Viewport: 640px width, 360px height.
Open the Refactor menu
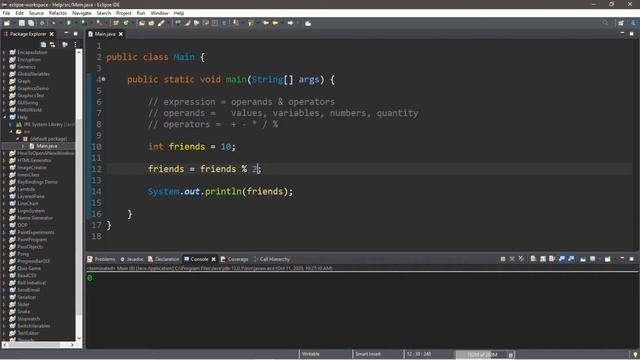(58, 13)
